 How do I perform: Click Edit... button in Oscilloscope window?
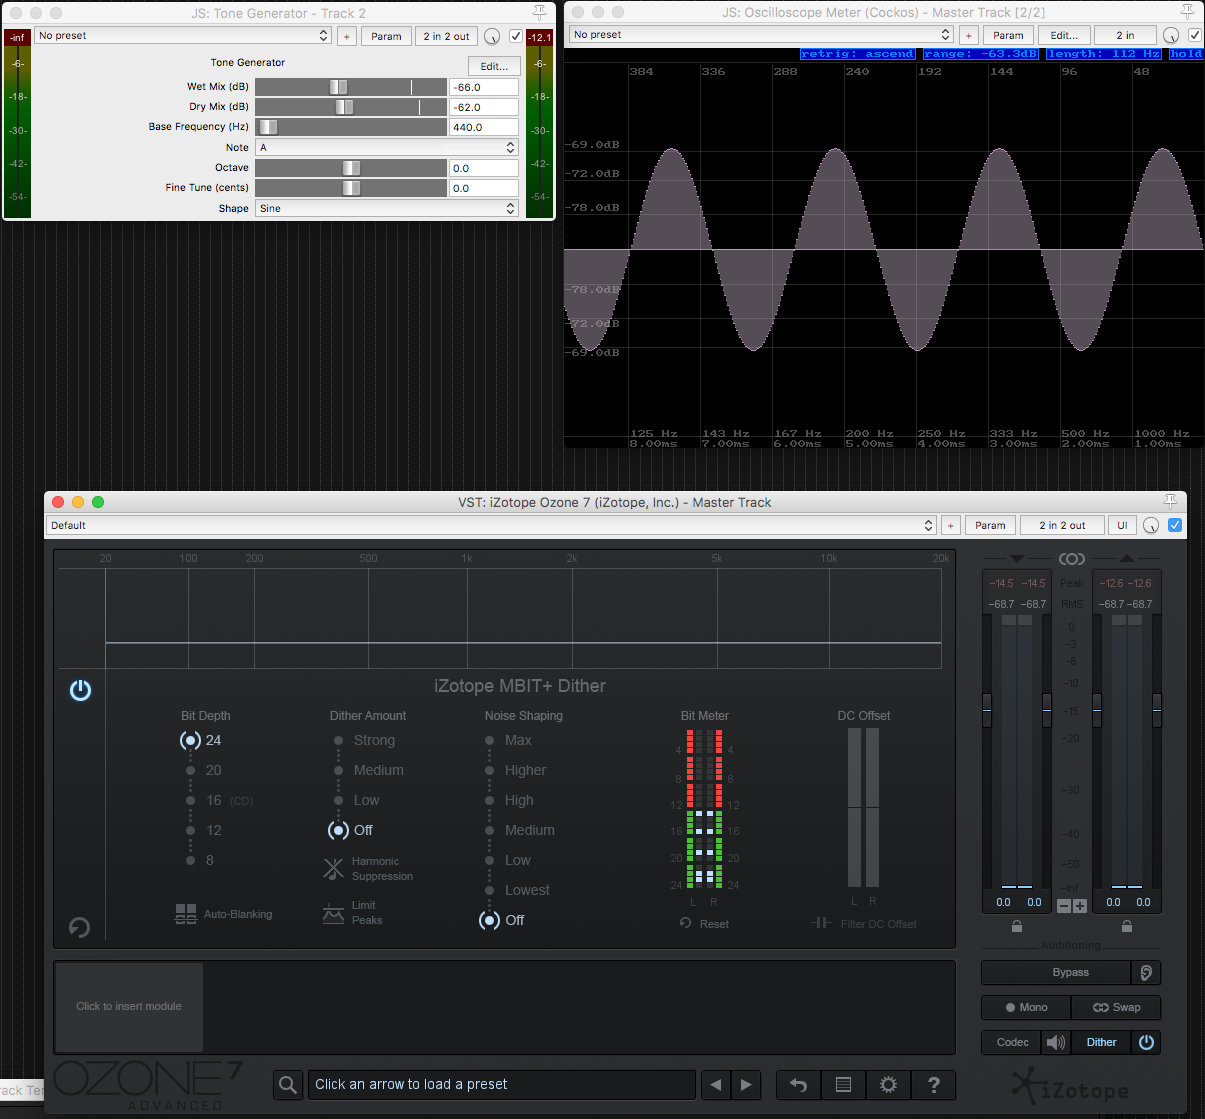tap(1064, 35)
